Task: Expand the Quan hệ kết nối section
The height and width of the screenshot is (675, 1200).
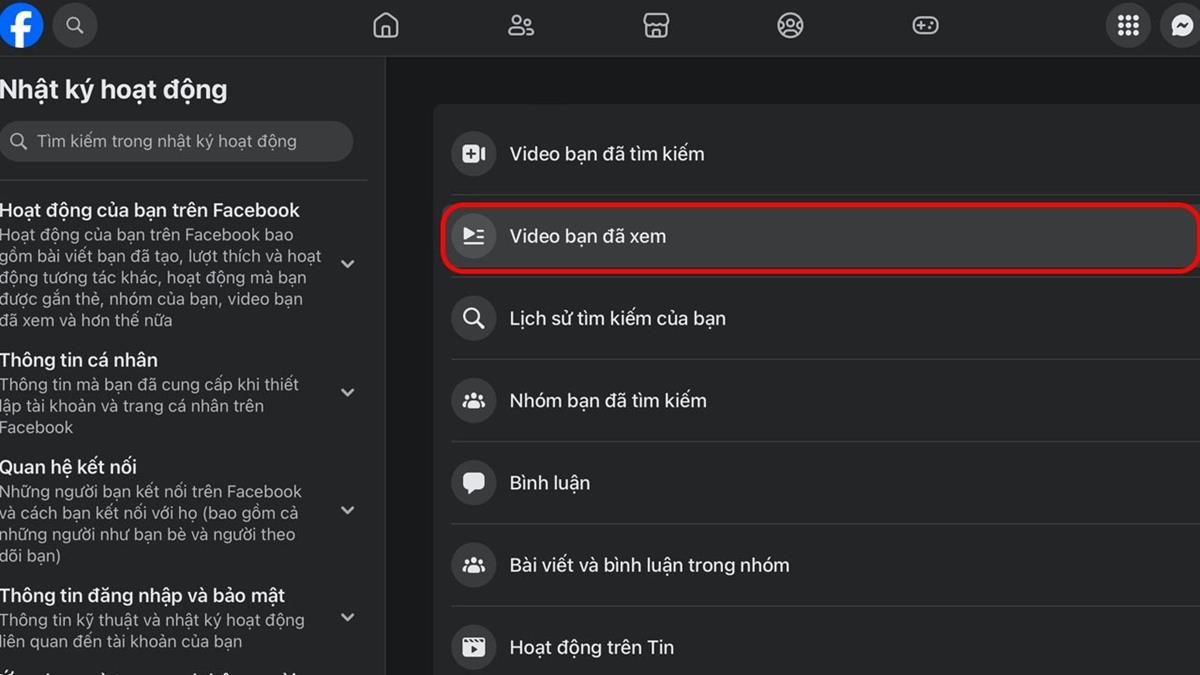Action: tap(348, 510)
